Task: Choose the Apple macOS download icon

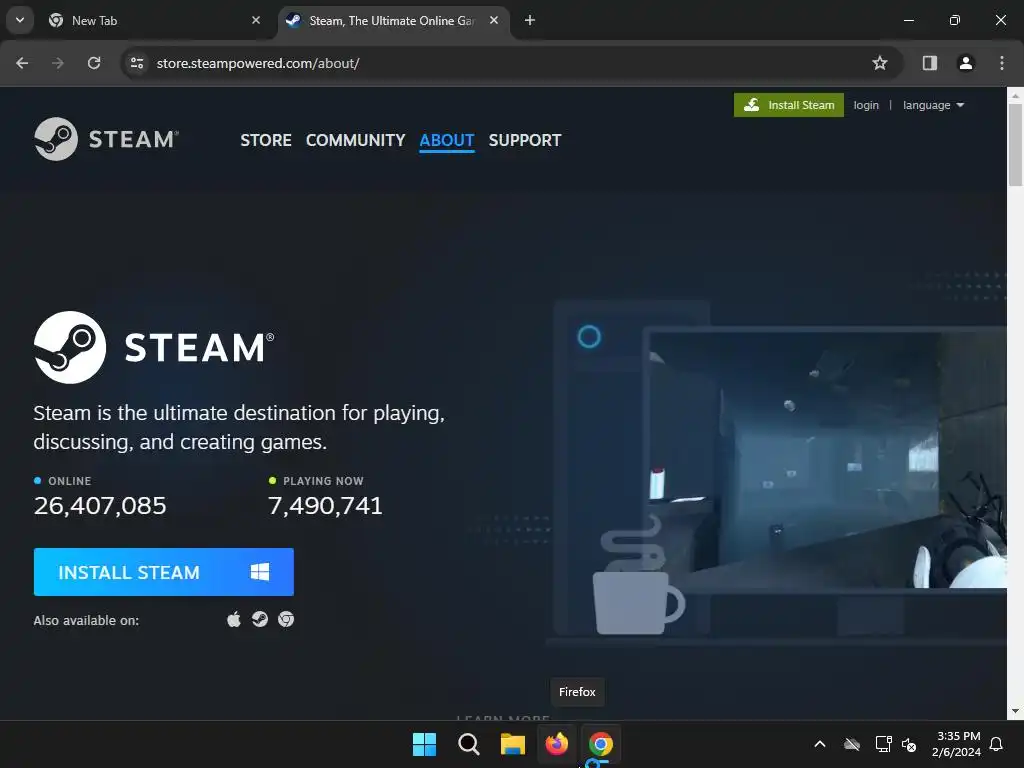Action: coord(234,619)
